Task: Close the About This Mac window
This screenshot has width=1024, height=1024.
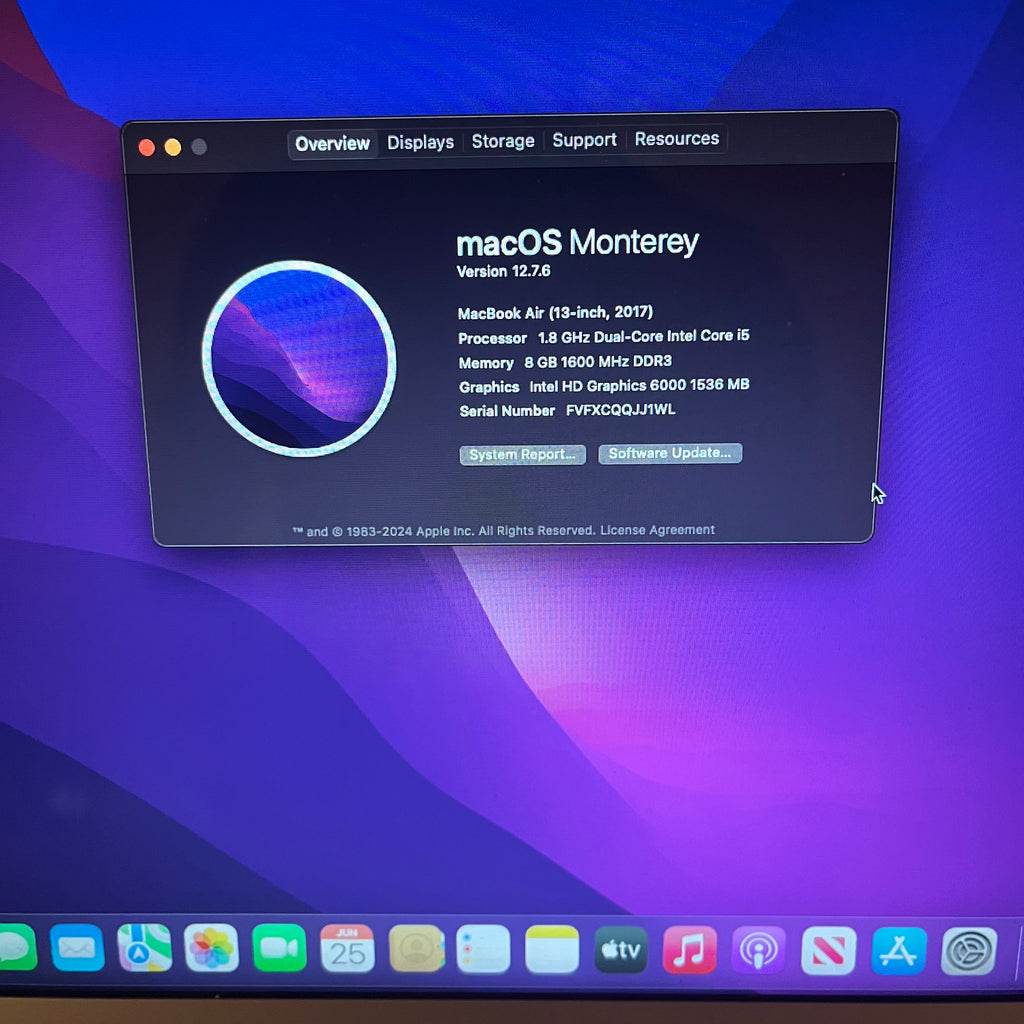Action: pyautogui.click(x=147, y=148)
